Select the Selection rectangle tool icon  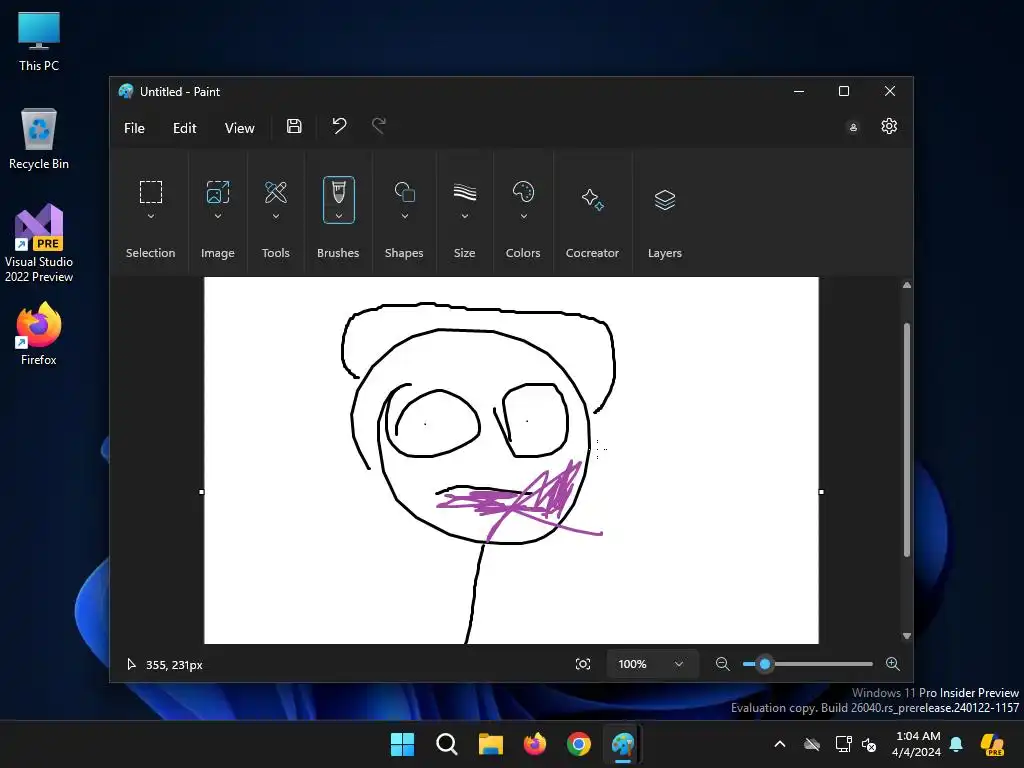[151, 192]
